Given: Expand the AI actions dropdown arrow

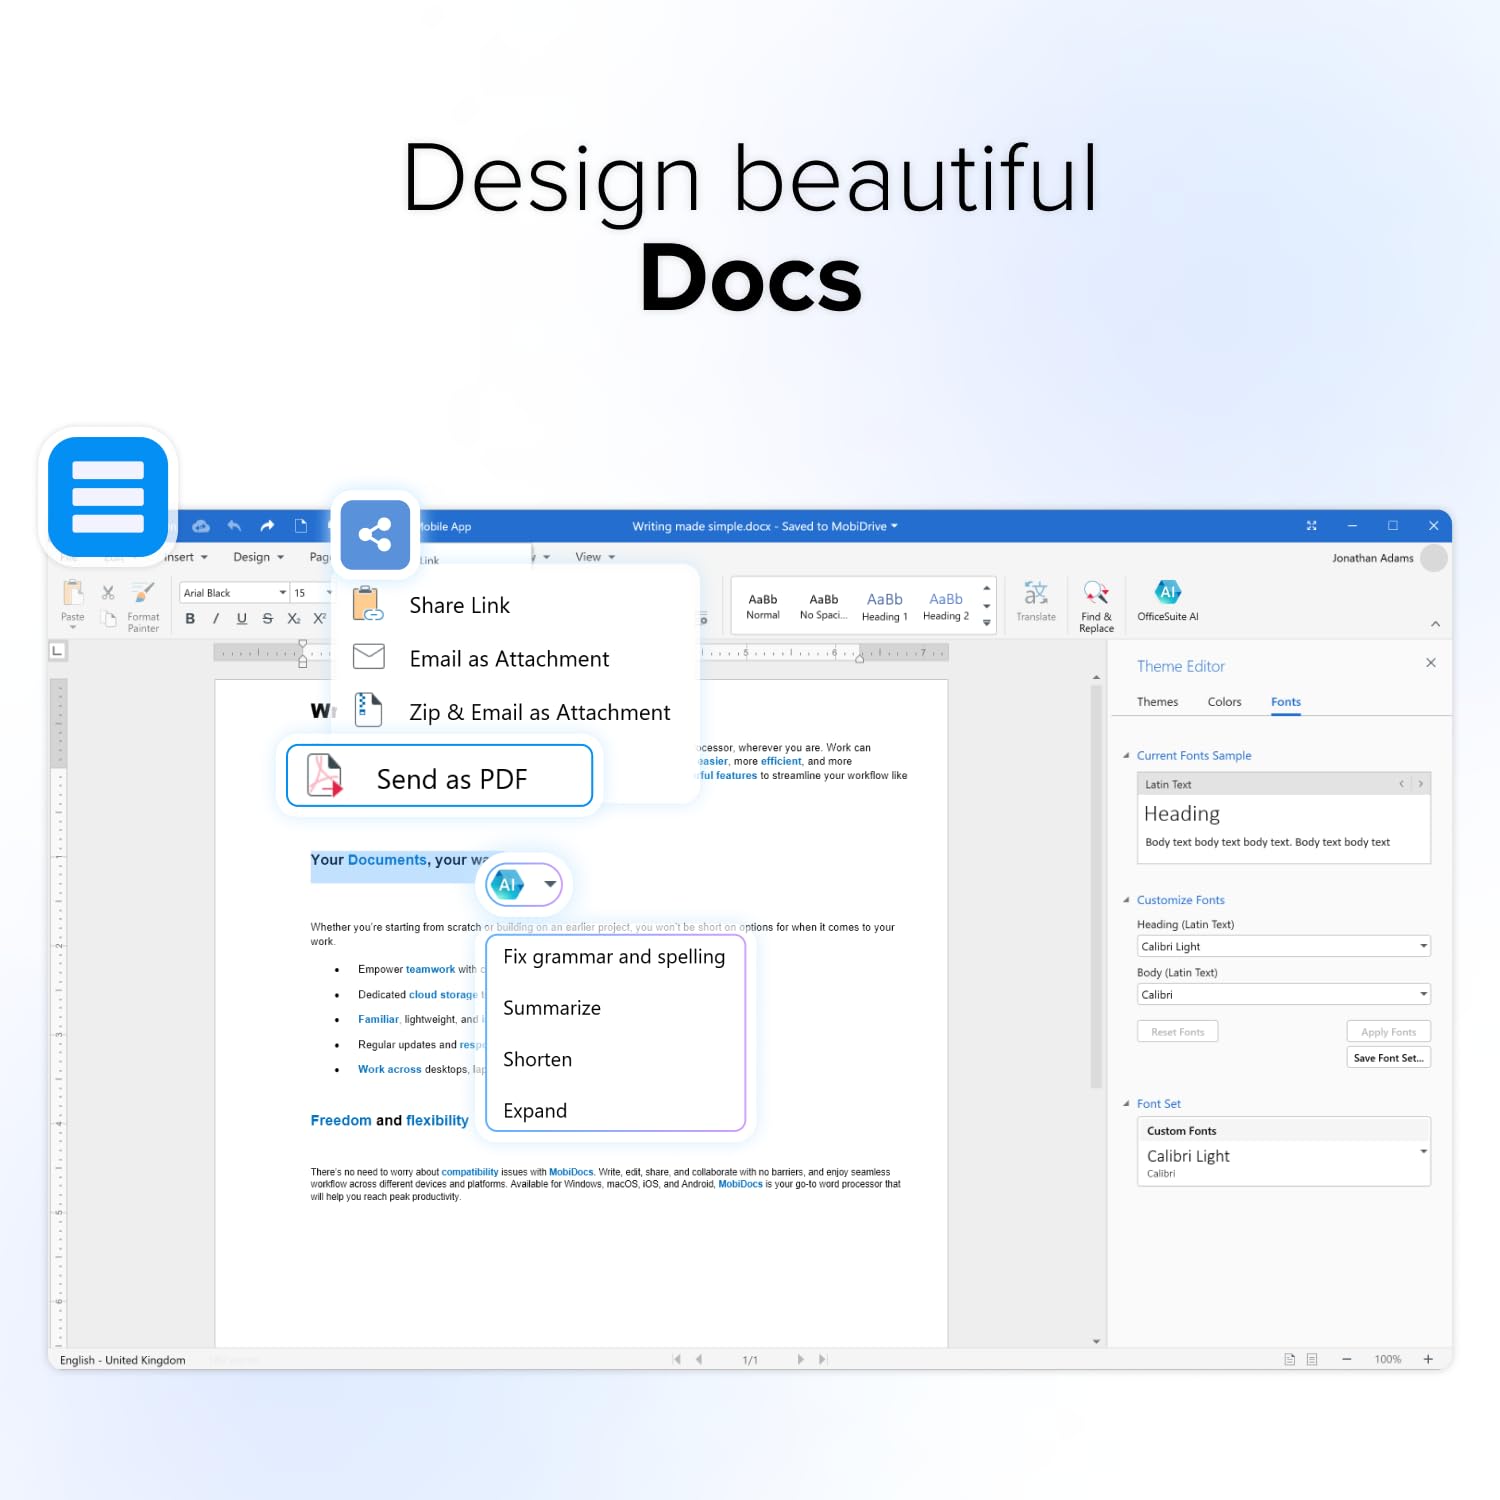Looking at the screenshot, I should coord(550,884).
